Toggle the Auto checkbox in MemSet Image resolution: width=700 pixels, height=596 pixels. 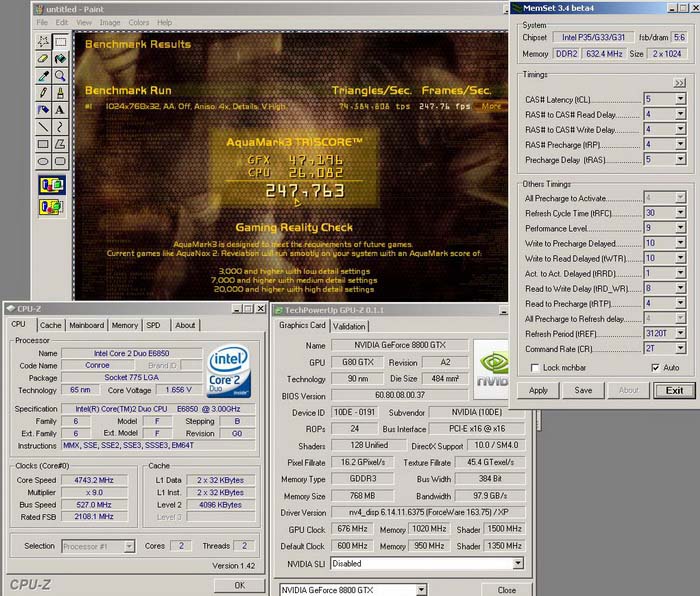click(655, 368)
